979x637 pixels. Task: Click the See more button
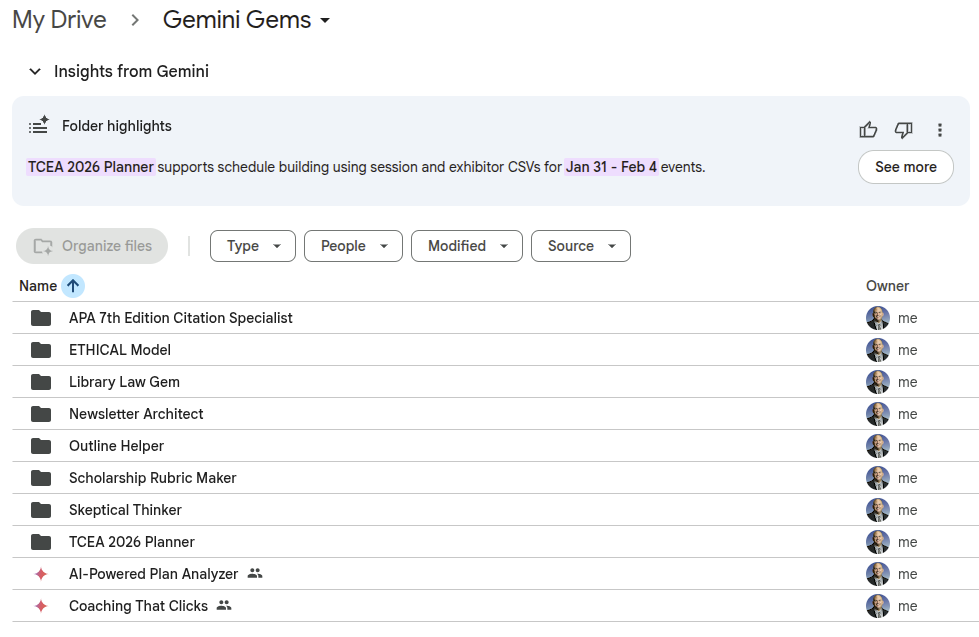pyautogui.click(x=905, y=167)
